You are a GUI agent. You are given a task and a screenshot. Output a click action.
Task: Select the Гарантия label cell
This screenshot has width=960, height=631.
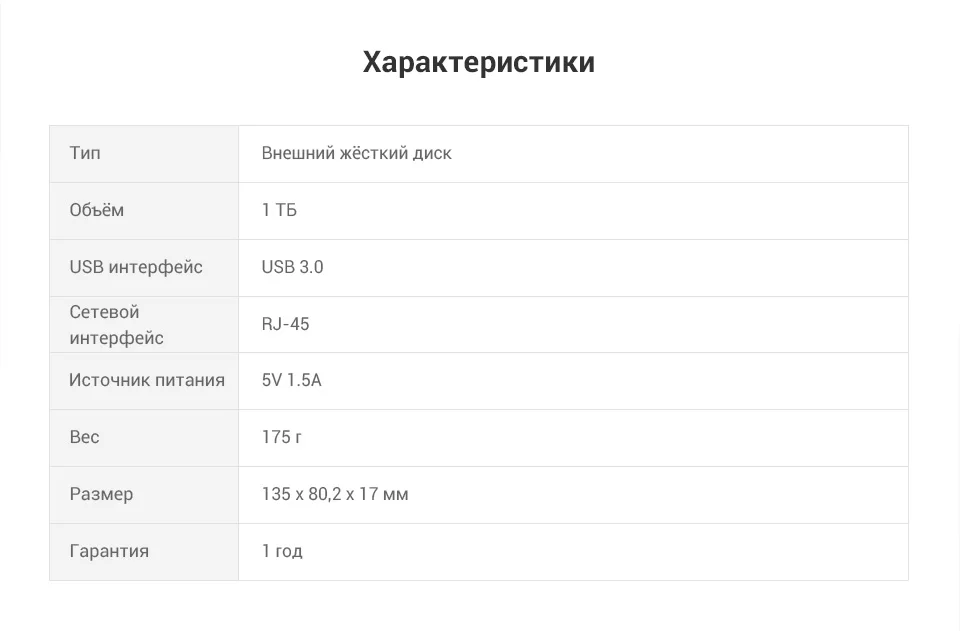144,552
